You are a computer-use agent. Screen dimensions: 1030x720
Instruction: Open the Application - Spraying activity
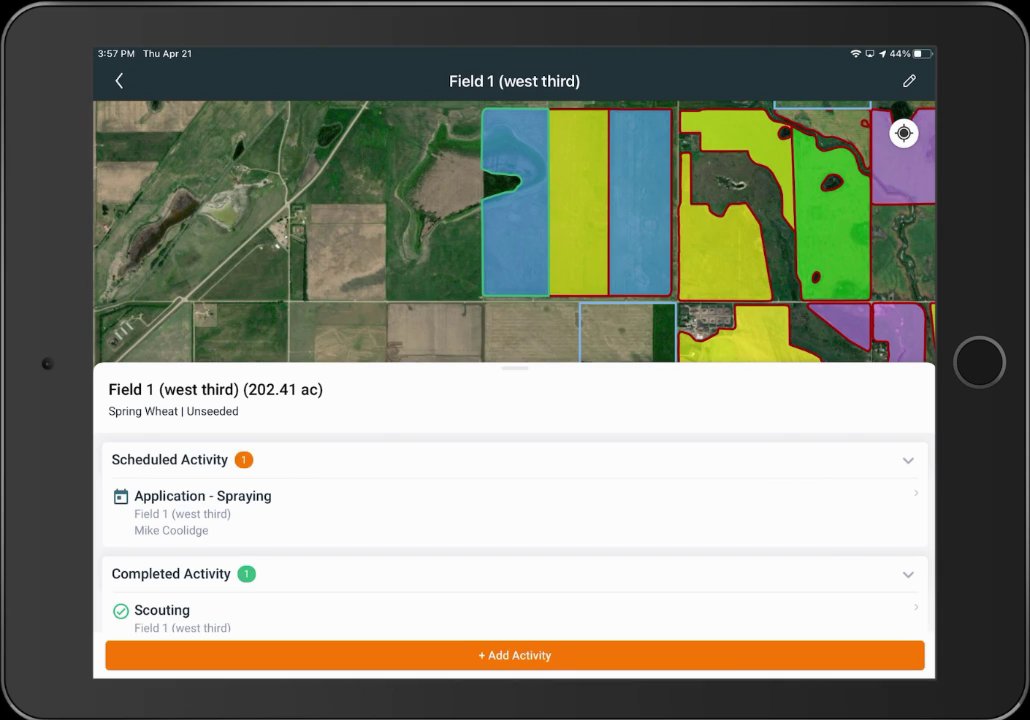click(x=515, y=512)
